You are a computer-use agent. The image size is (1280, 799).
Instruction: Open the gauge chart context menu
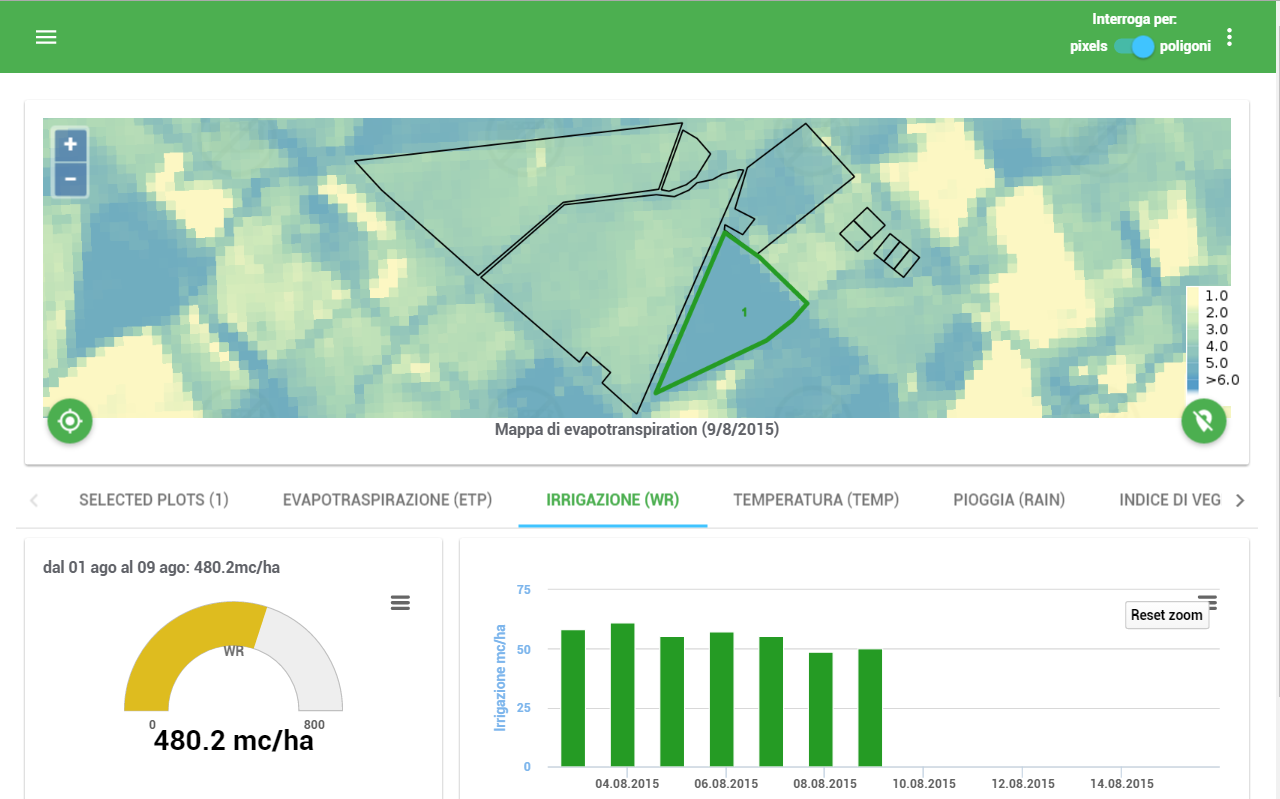pyautogui.click(x=400, y=602)
